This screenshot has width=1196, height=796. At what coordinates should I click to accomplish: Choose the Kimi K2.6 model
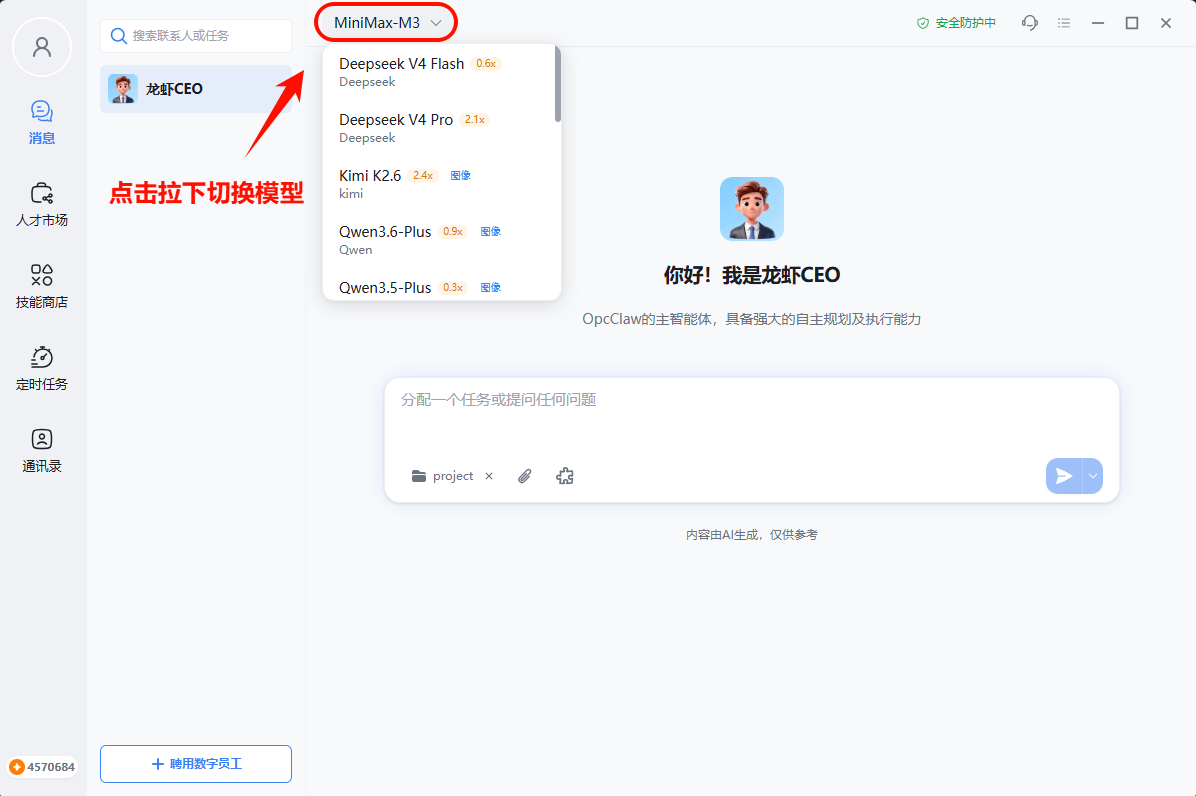point(439,184)
